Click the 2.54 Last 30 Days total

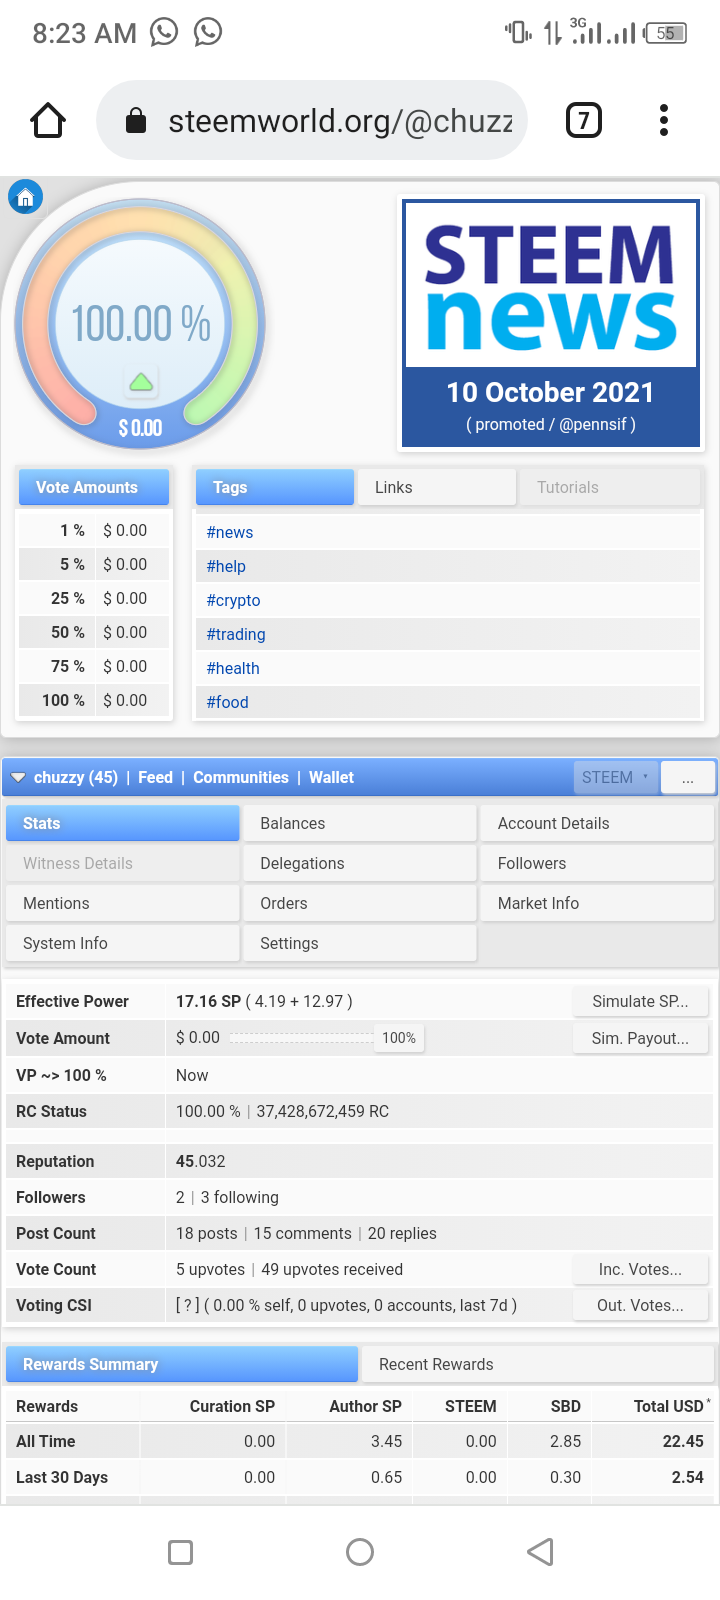coord(688,1477)
